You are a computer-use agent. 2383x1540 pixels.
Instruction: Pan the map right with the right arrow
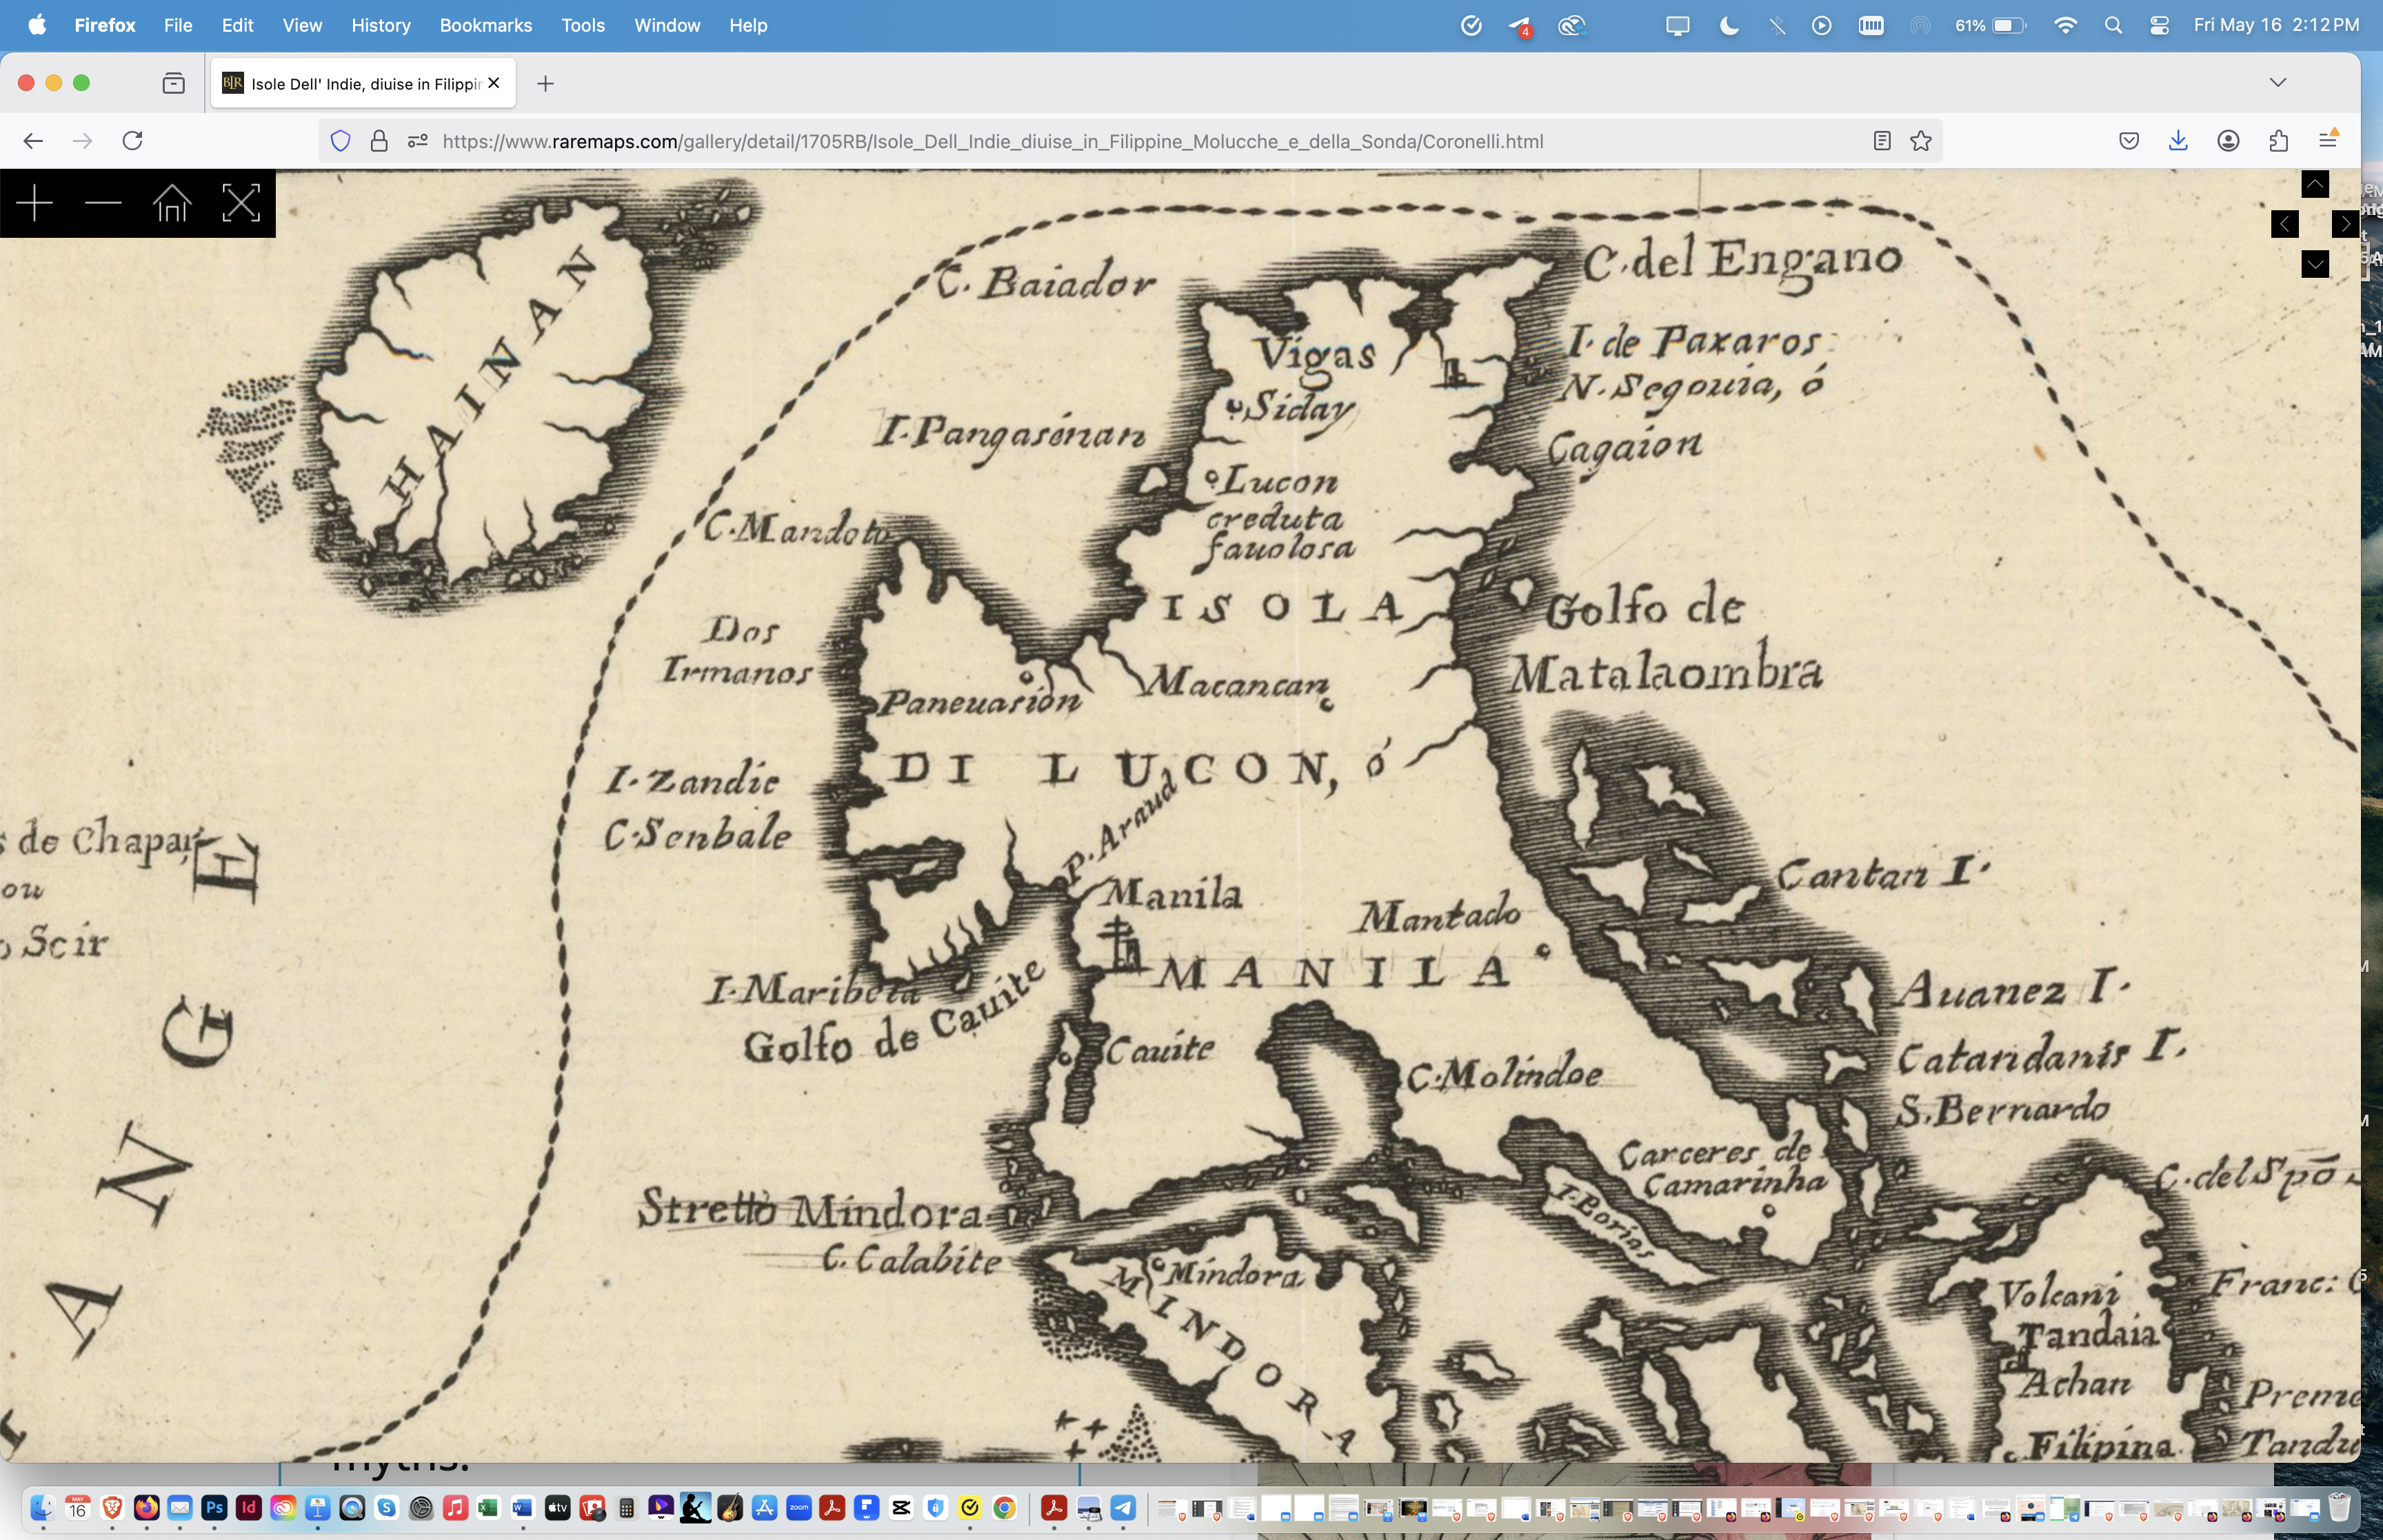tap(2345, 224)
